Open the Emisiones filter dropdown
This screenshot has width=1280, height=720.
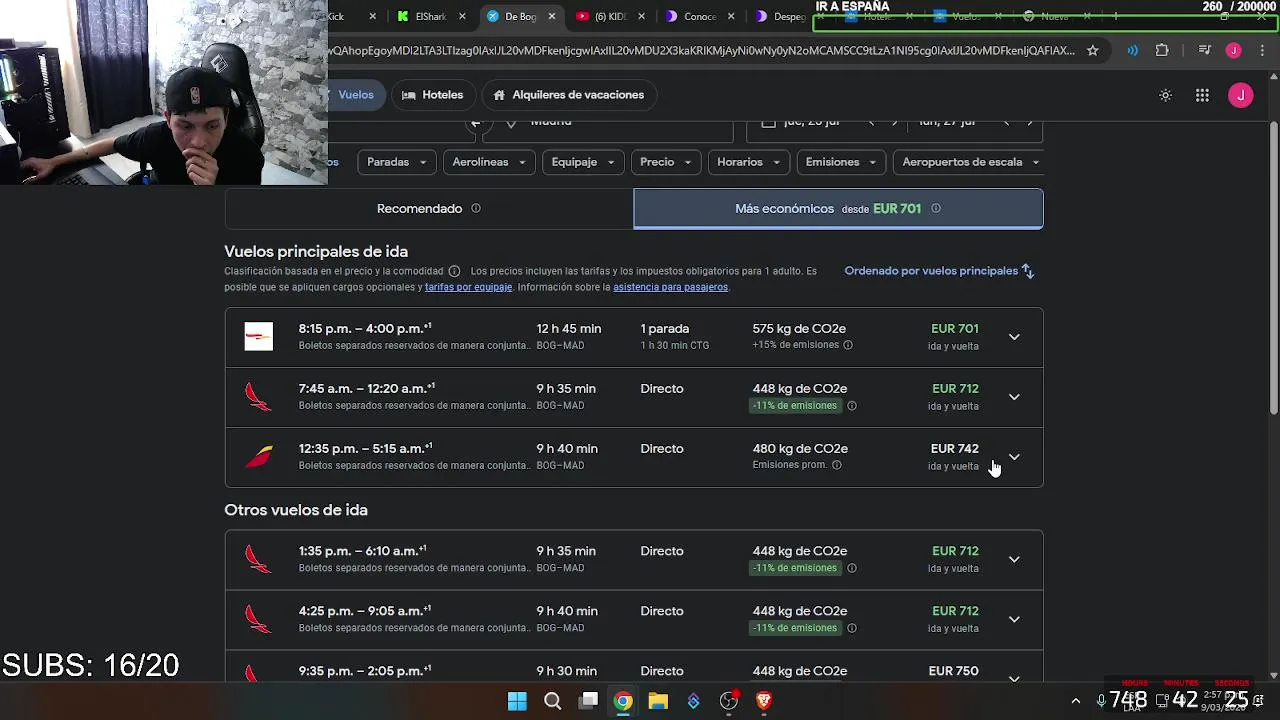coord(841,162)
